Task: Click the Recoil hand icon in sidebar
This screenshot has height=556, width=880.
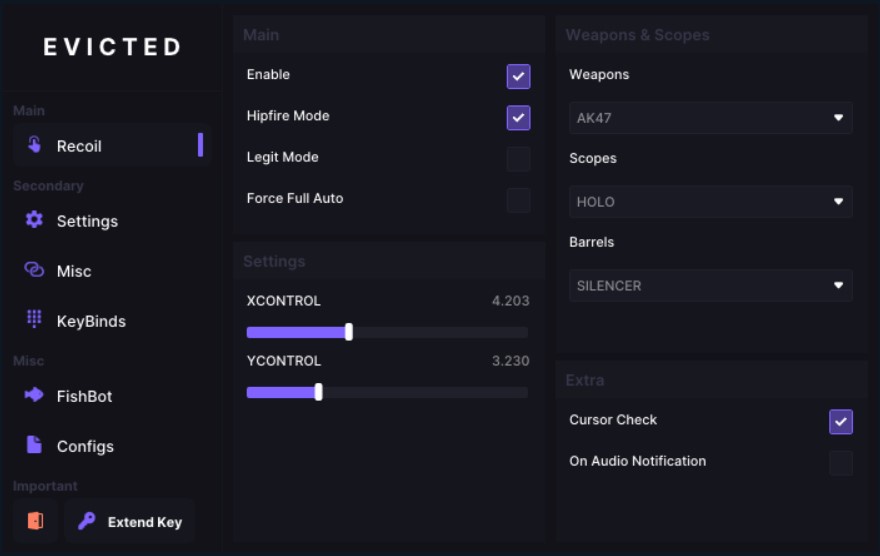Action: click(35, 146)
